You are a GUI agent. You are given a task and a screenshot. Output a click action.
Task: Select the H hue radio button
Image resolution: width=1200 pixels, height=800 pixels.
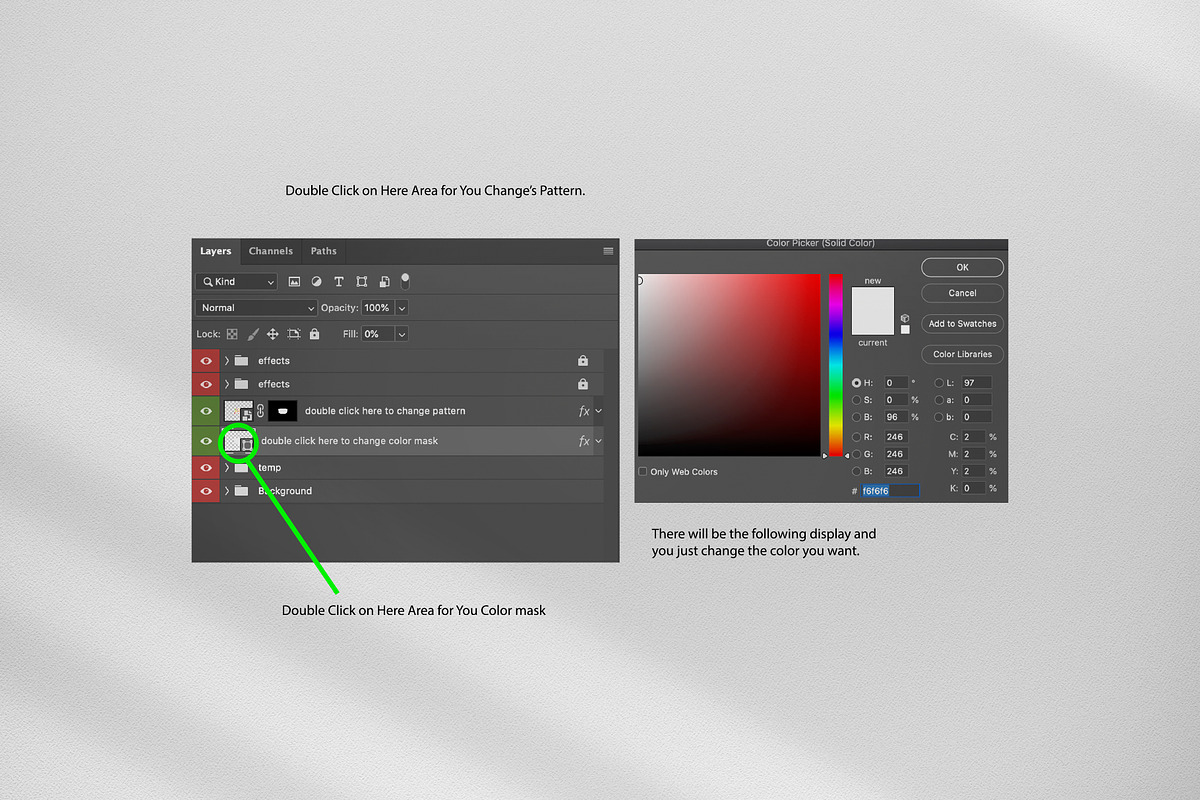857,383
